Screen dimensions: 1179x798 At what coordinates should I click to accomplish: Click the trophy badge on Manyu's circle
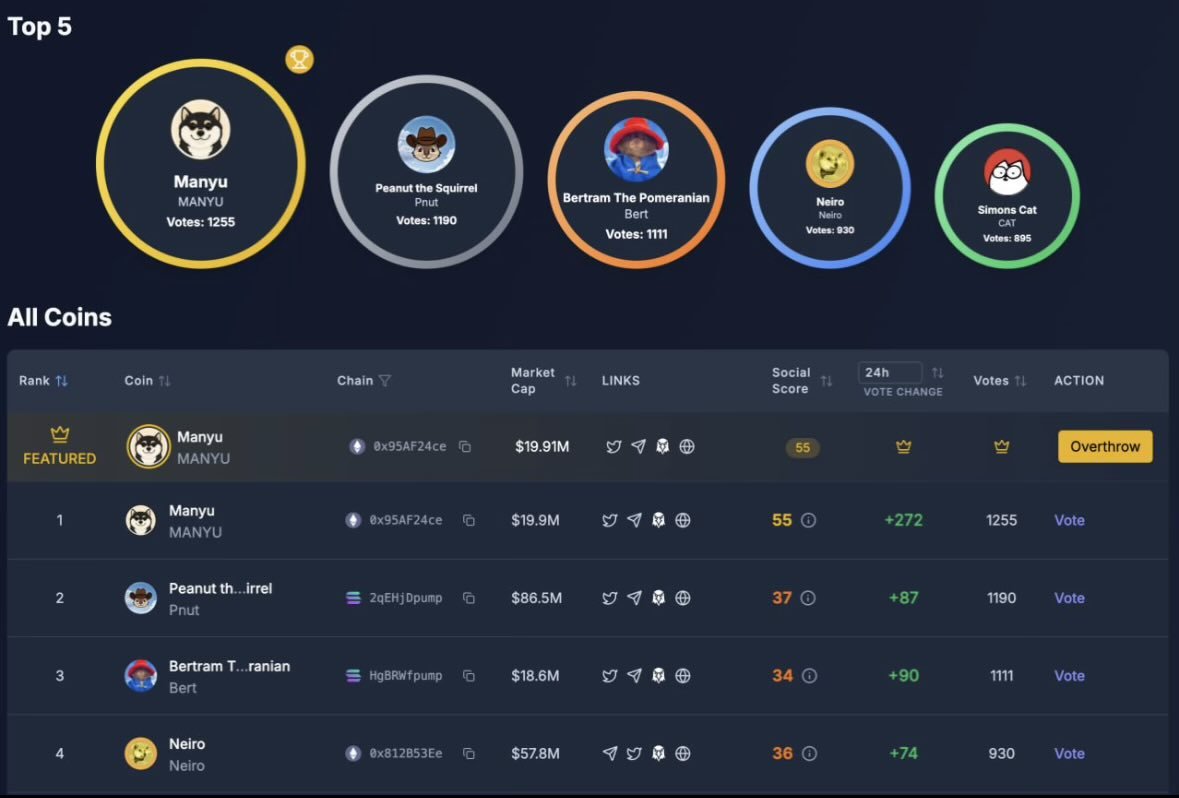(297, 60)
